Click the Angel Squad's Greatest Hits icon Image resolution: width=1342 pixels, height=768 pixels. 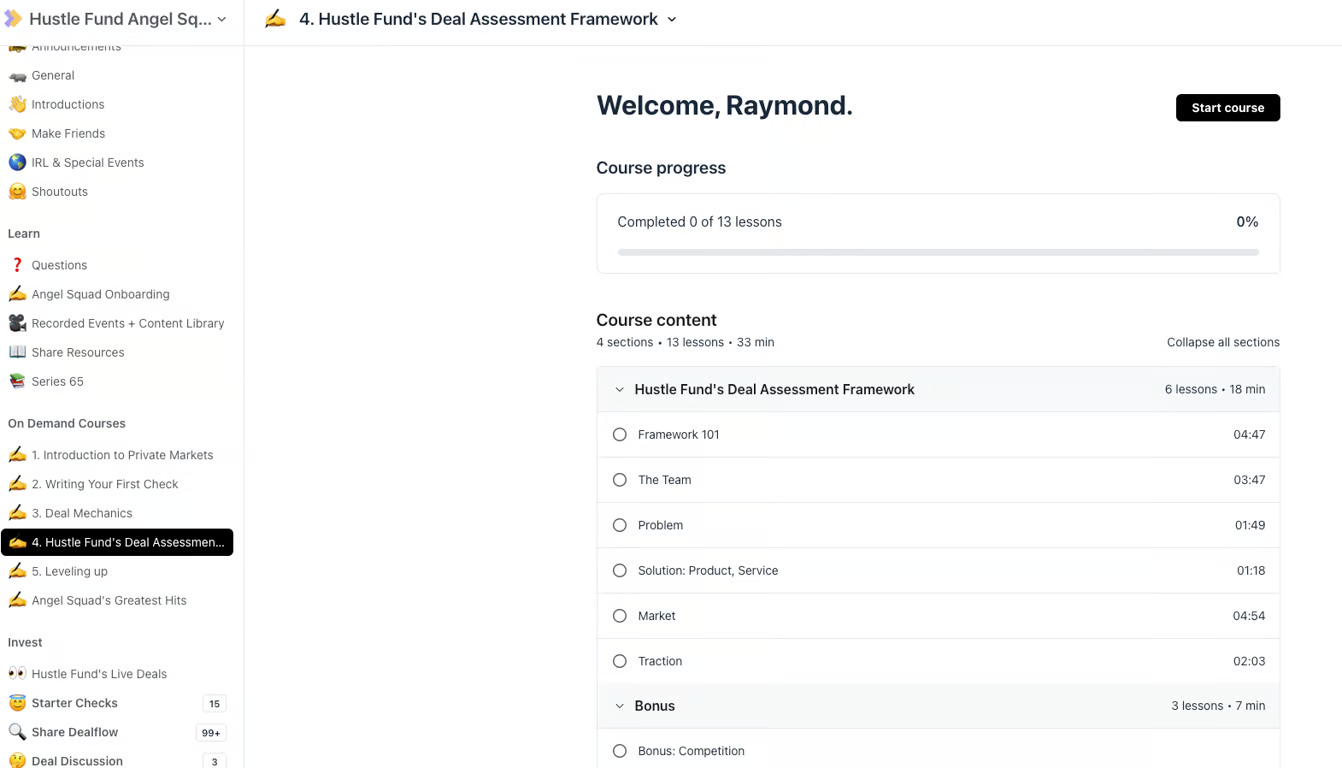click(x=17, y=600)
